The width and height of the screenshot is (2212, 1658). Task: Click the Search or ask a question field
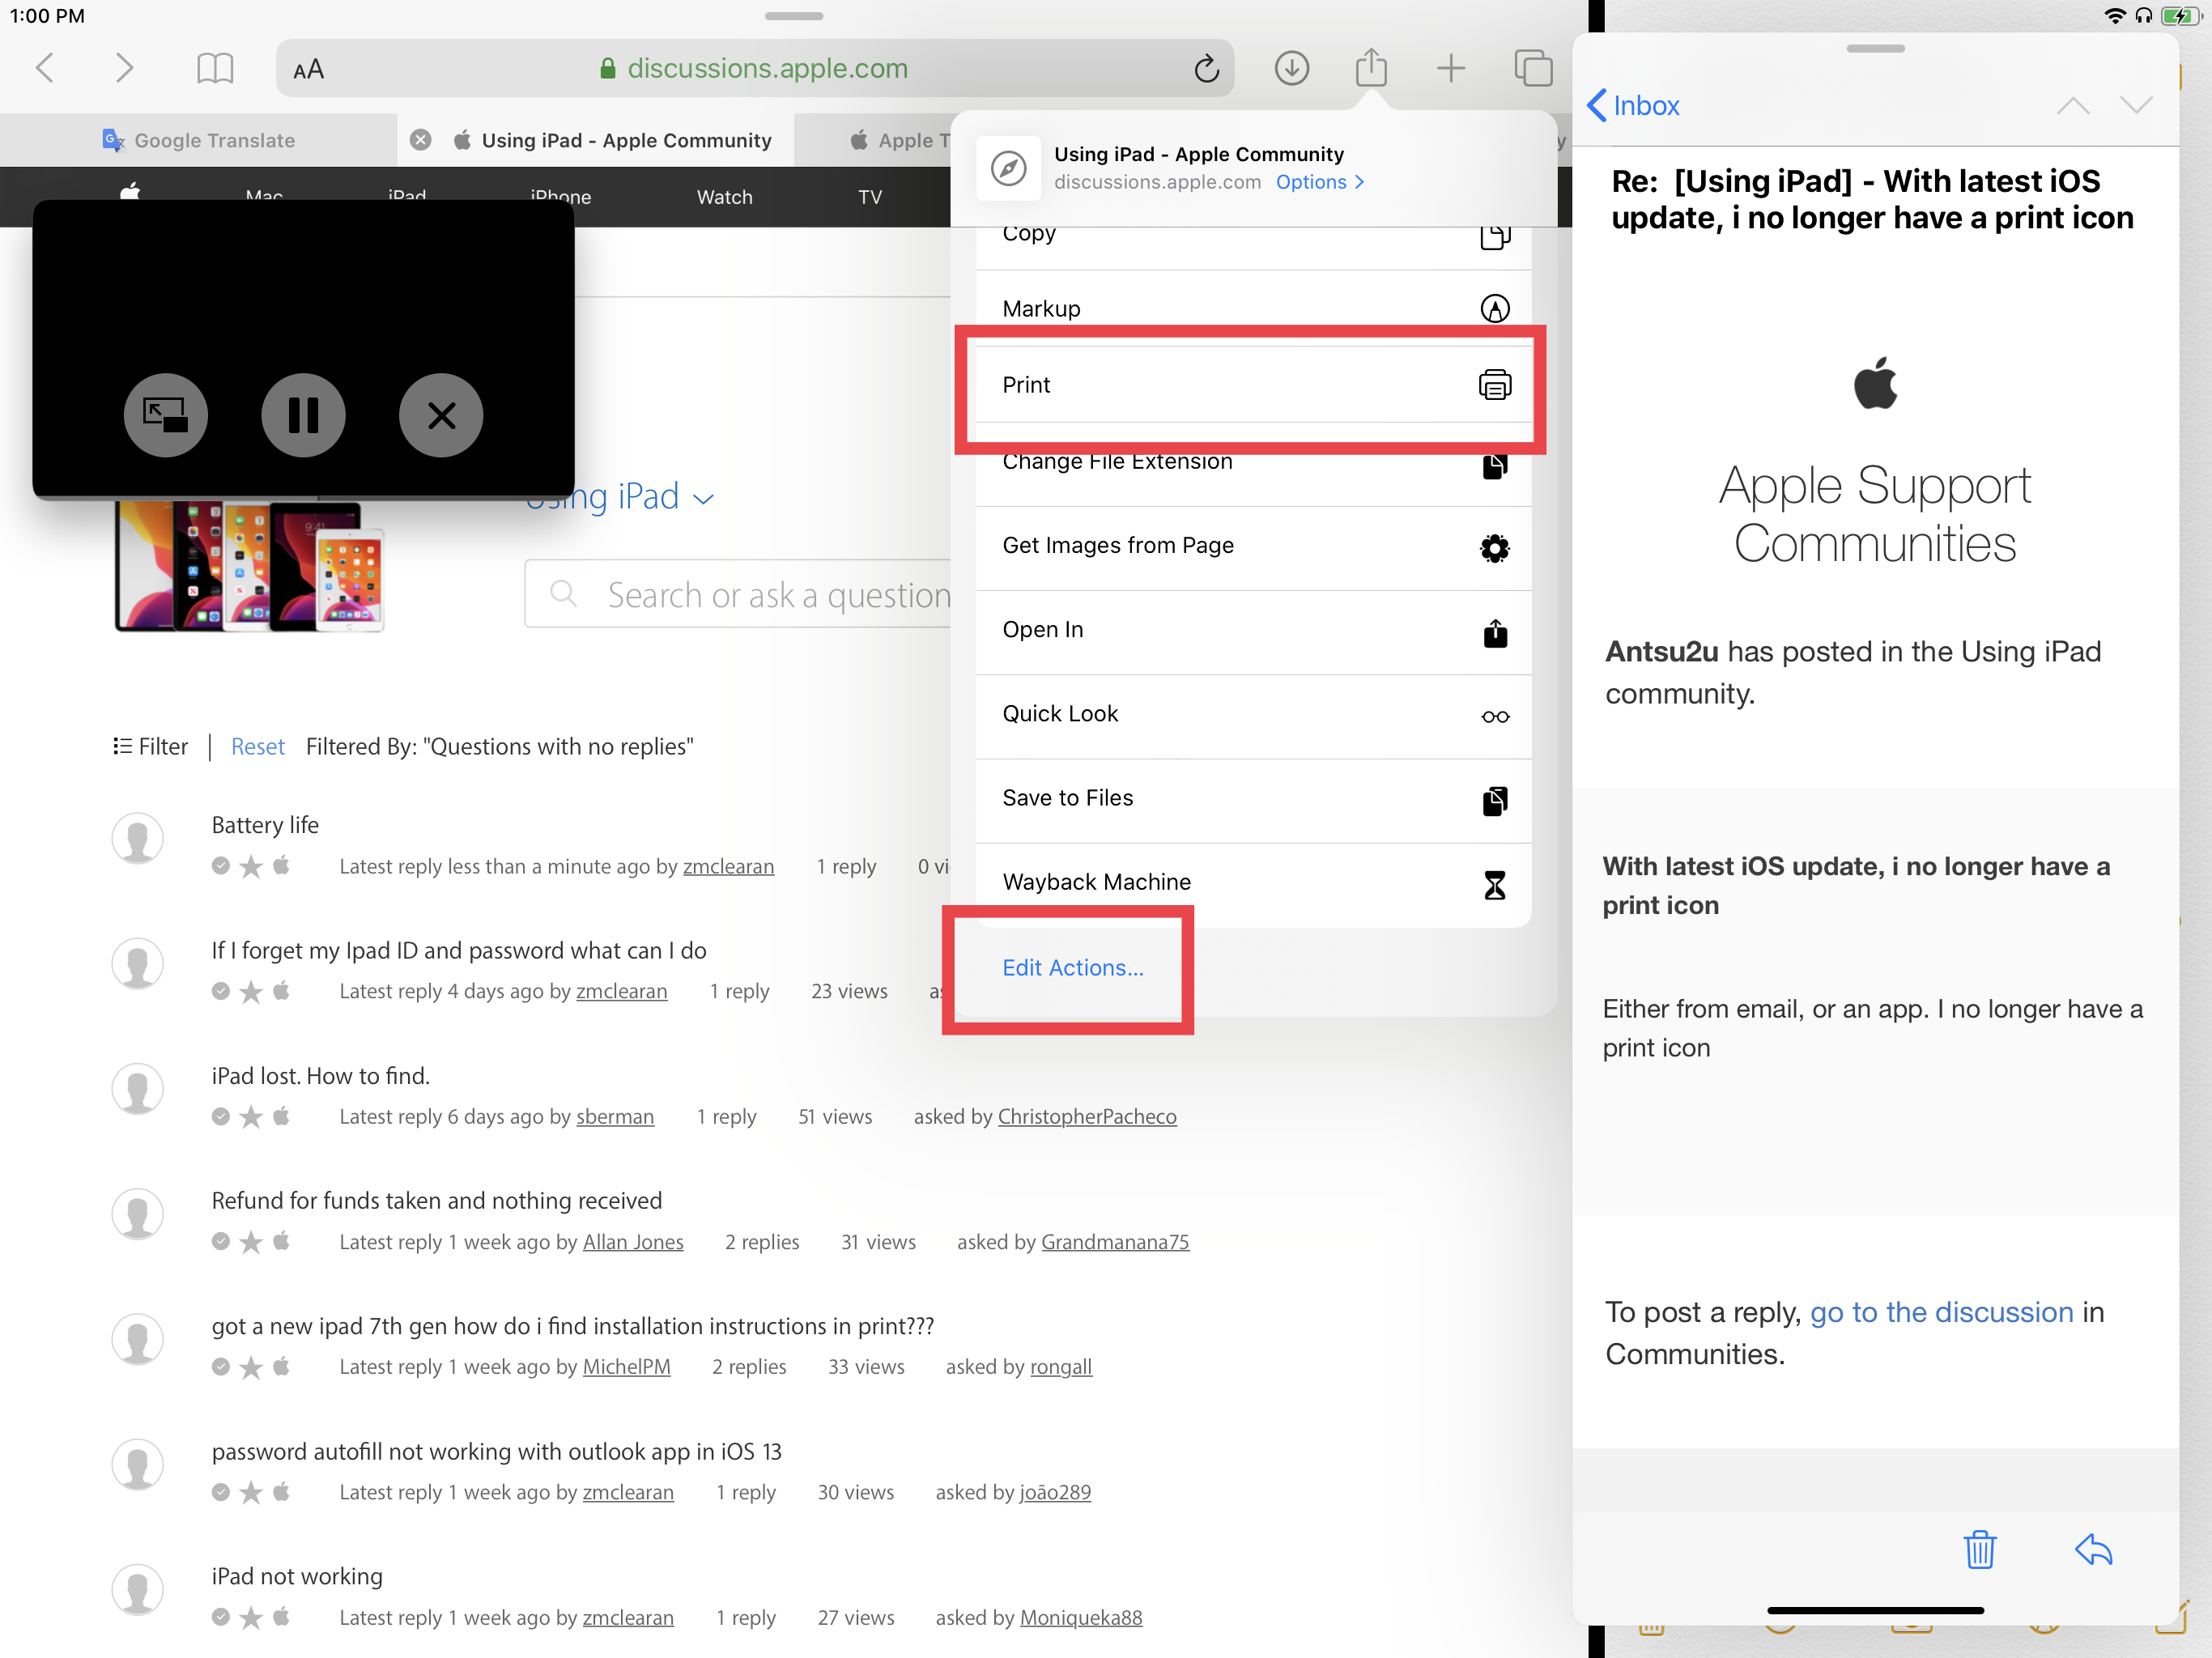click(x=760, y=595)
